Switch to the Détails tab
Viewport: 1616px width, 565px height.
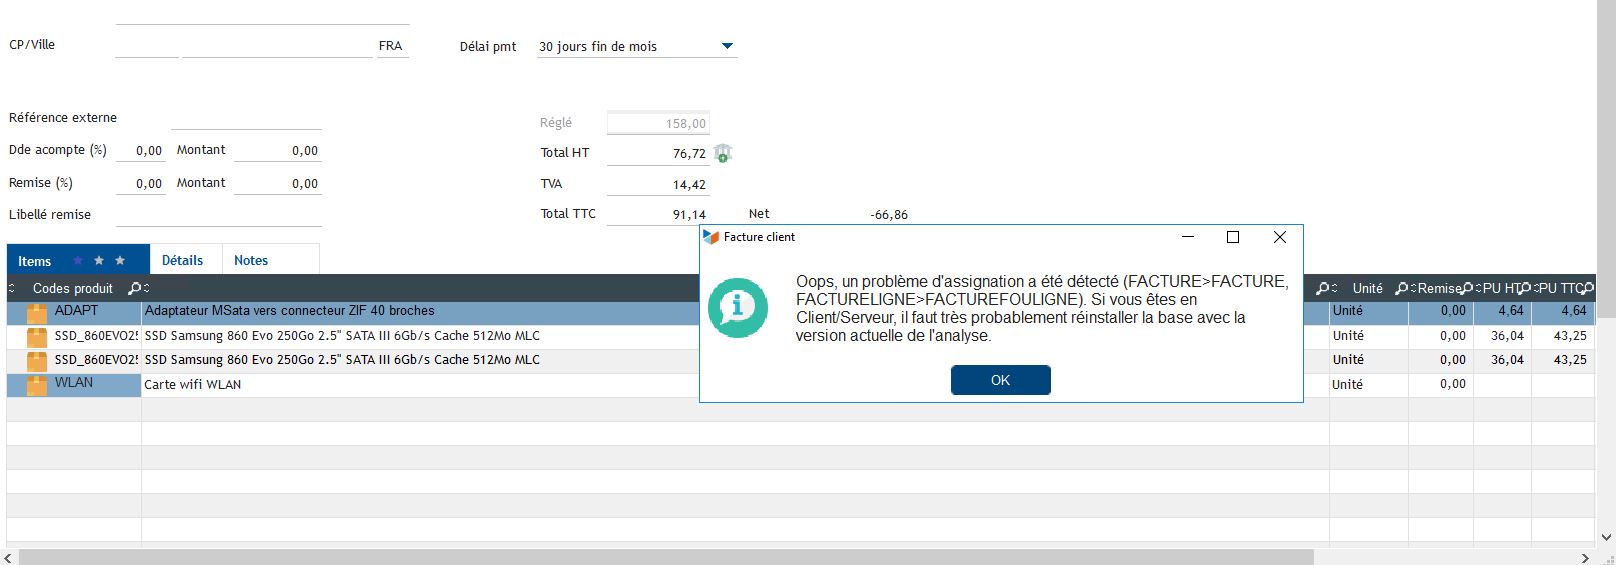click(x=182, y=260)
